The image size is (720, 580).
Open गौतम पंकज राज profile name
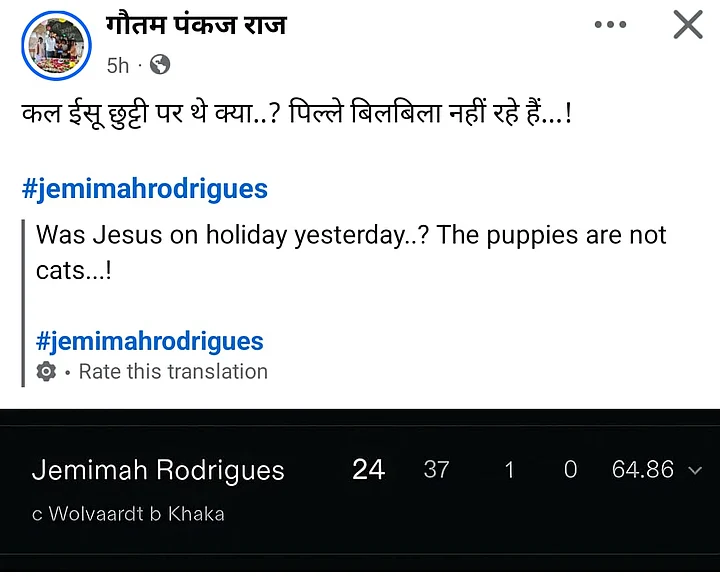point(196,24)
